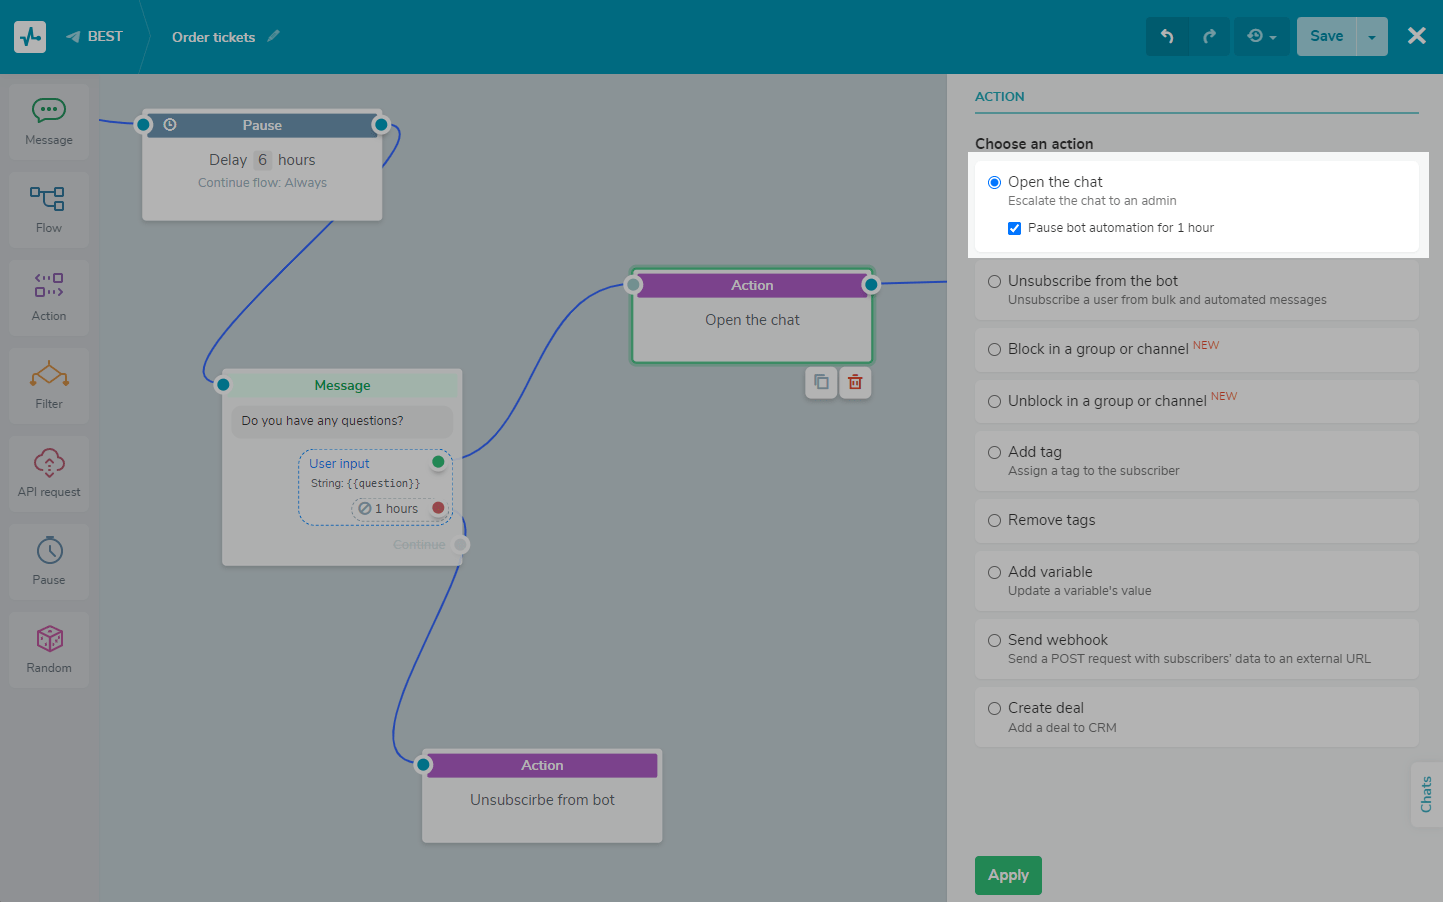Select the Flow element icon
The height and width of the screenshot is (902, 1443).
click(48, 209)
